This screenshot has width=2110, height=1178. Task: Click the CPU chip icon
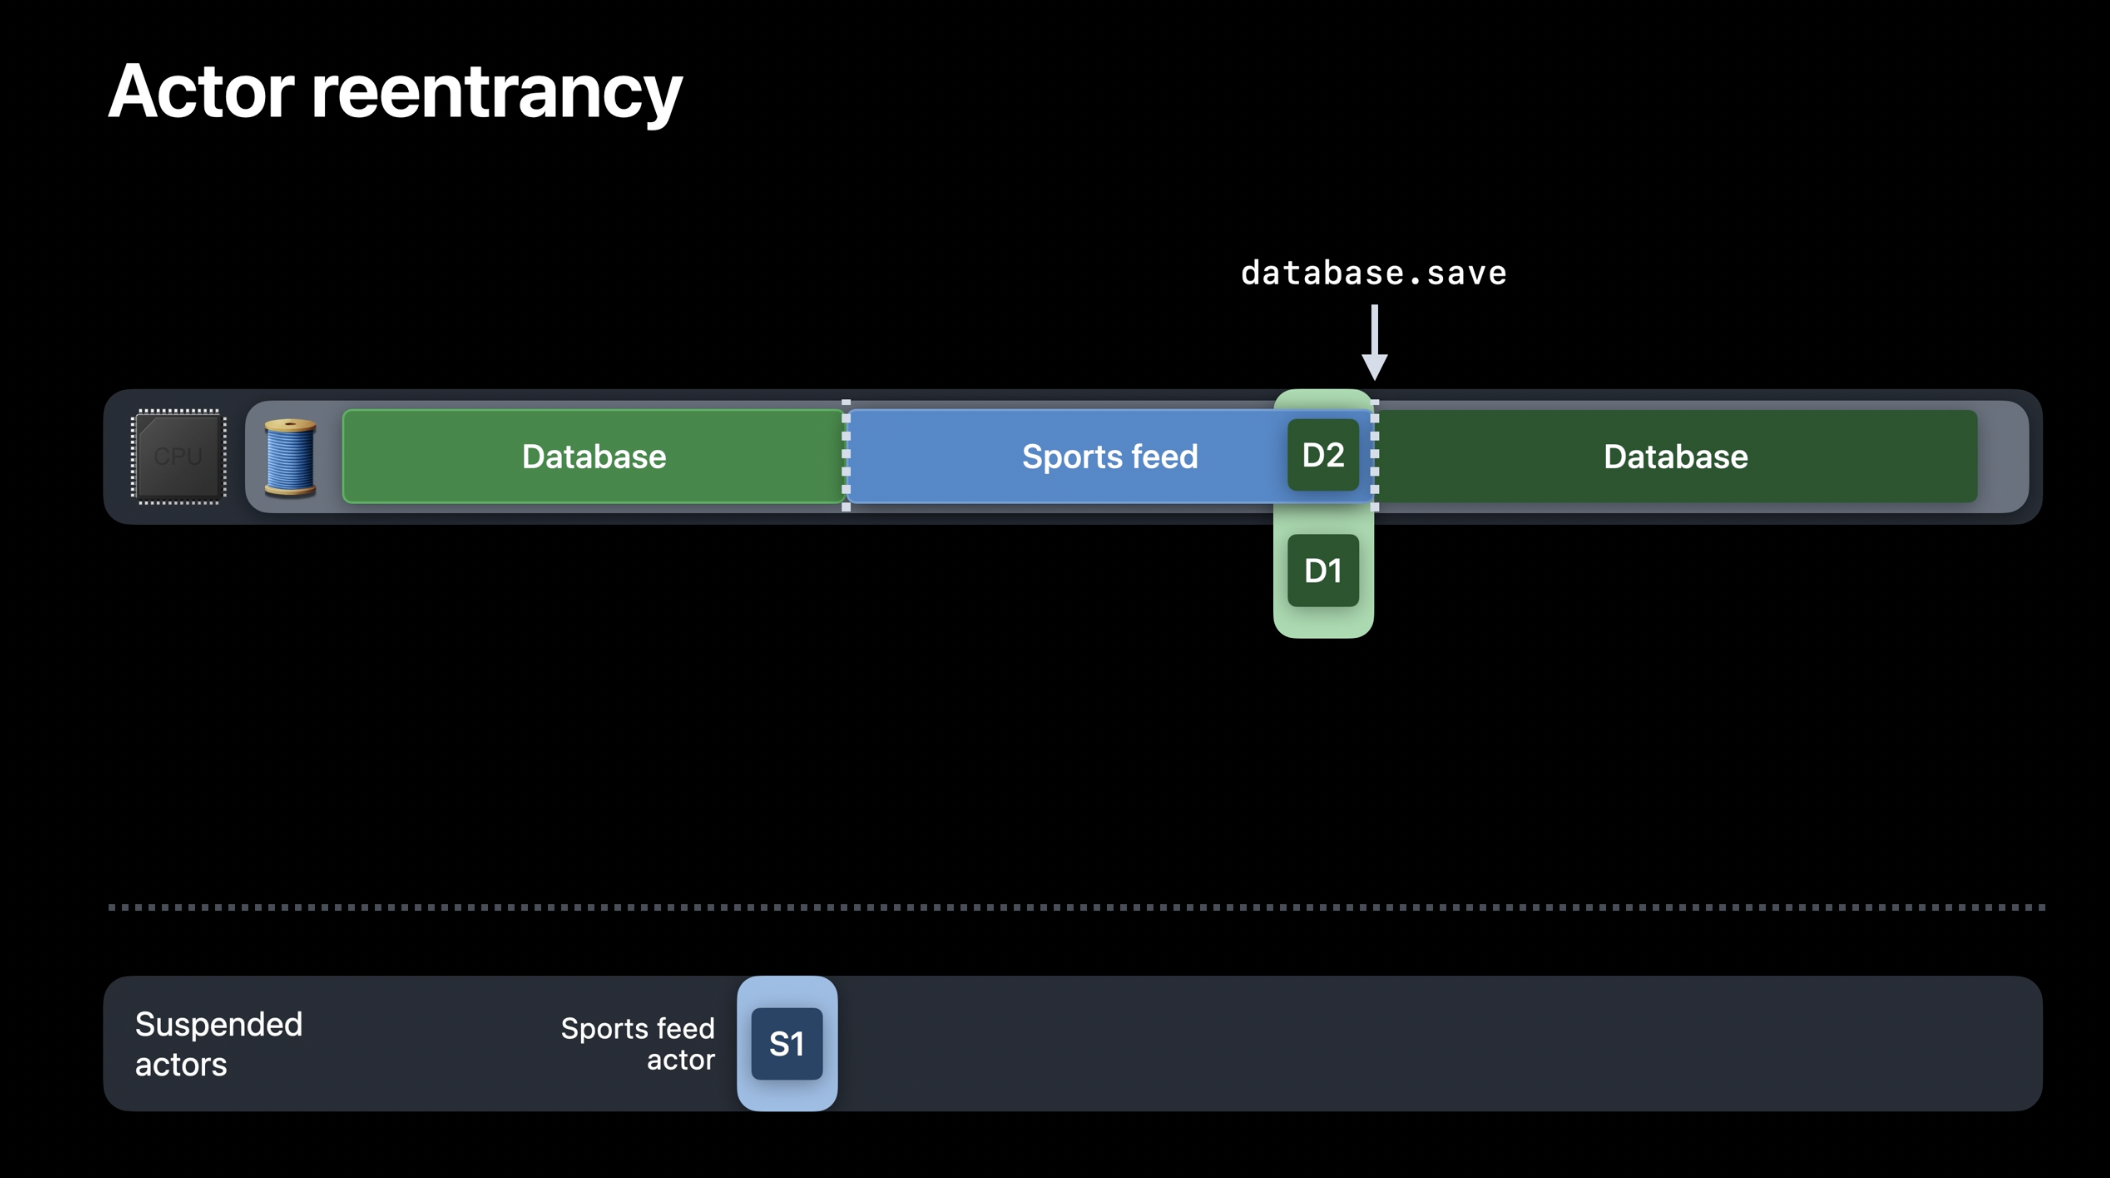(179, 456)
